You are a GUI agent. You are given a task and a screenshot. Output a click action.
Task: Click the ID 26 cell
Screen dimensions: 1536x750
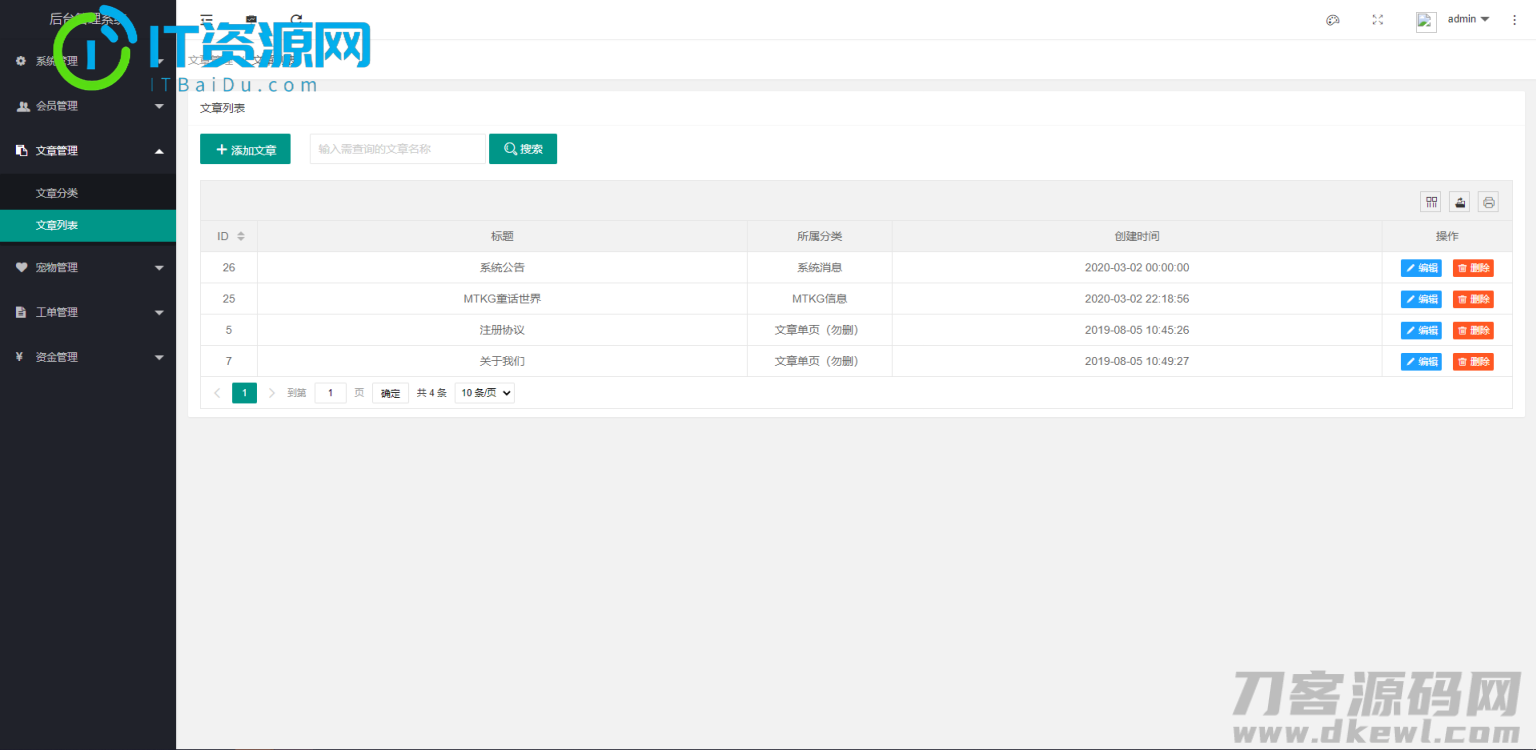(x=229, y=268)
